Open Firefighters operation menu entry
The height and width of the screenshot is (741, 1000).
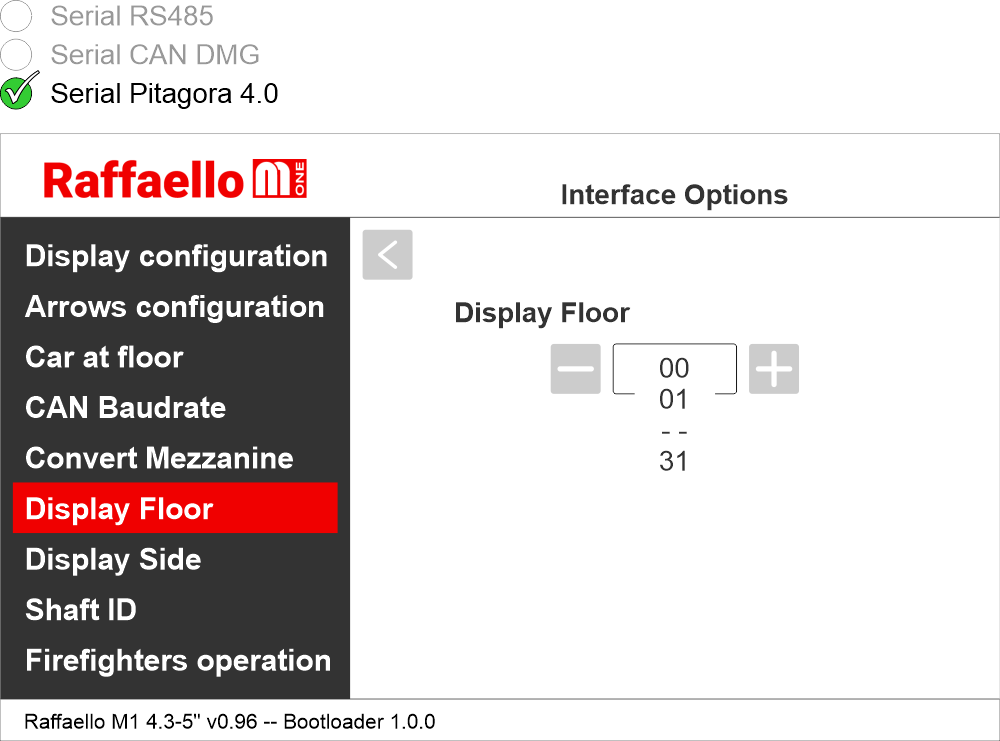178,661
